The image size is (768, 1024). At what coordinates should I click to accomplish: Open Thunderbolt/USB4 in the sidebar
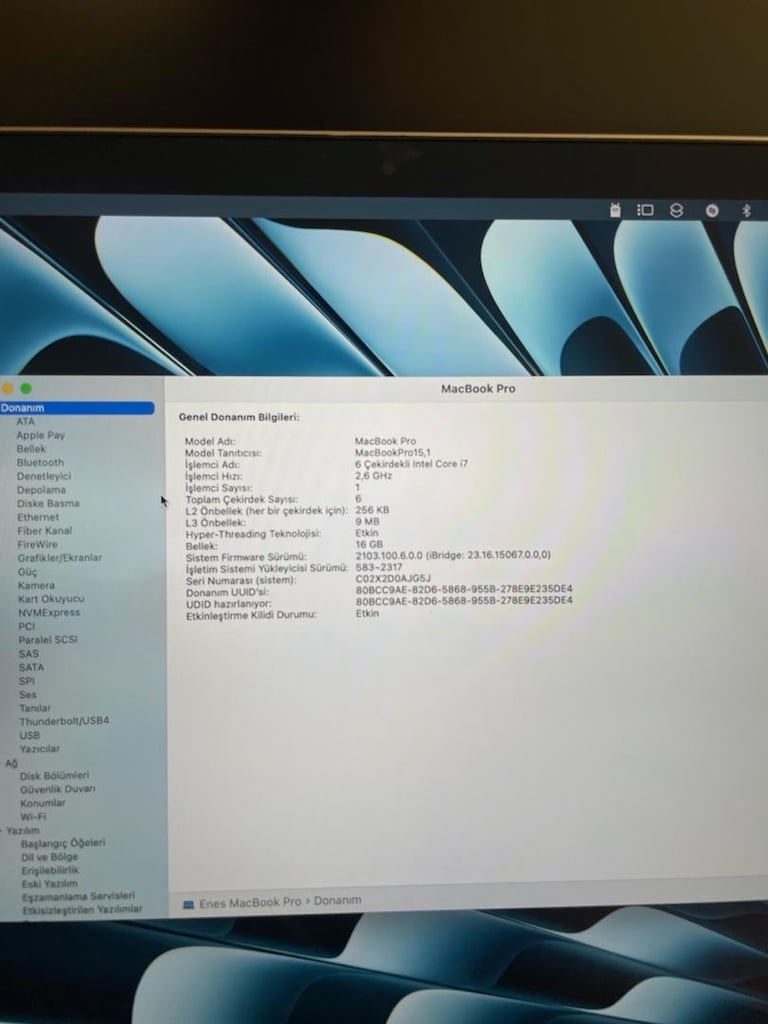coord(64,721)
